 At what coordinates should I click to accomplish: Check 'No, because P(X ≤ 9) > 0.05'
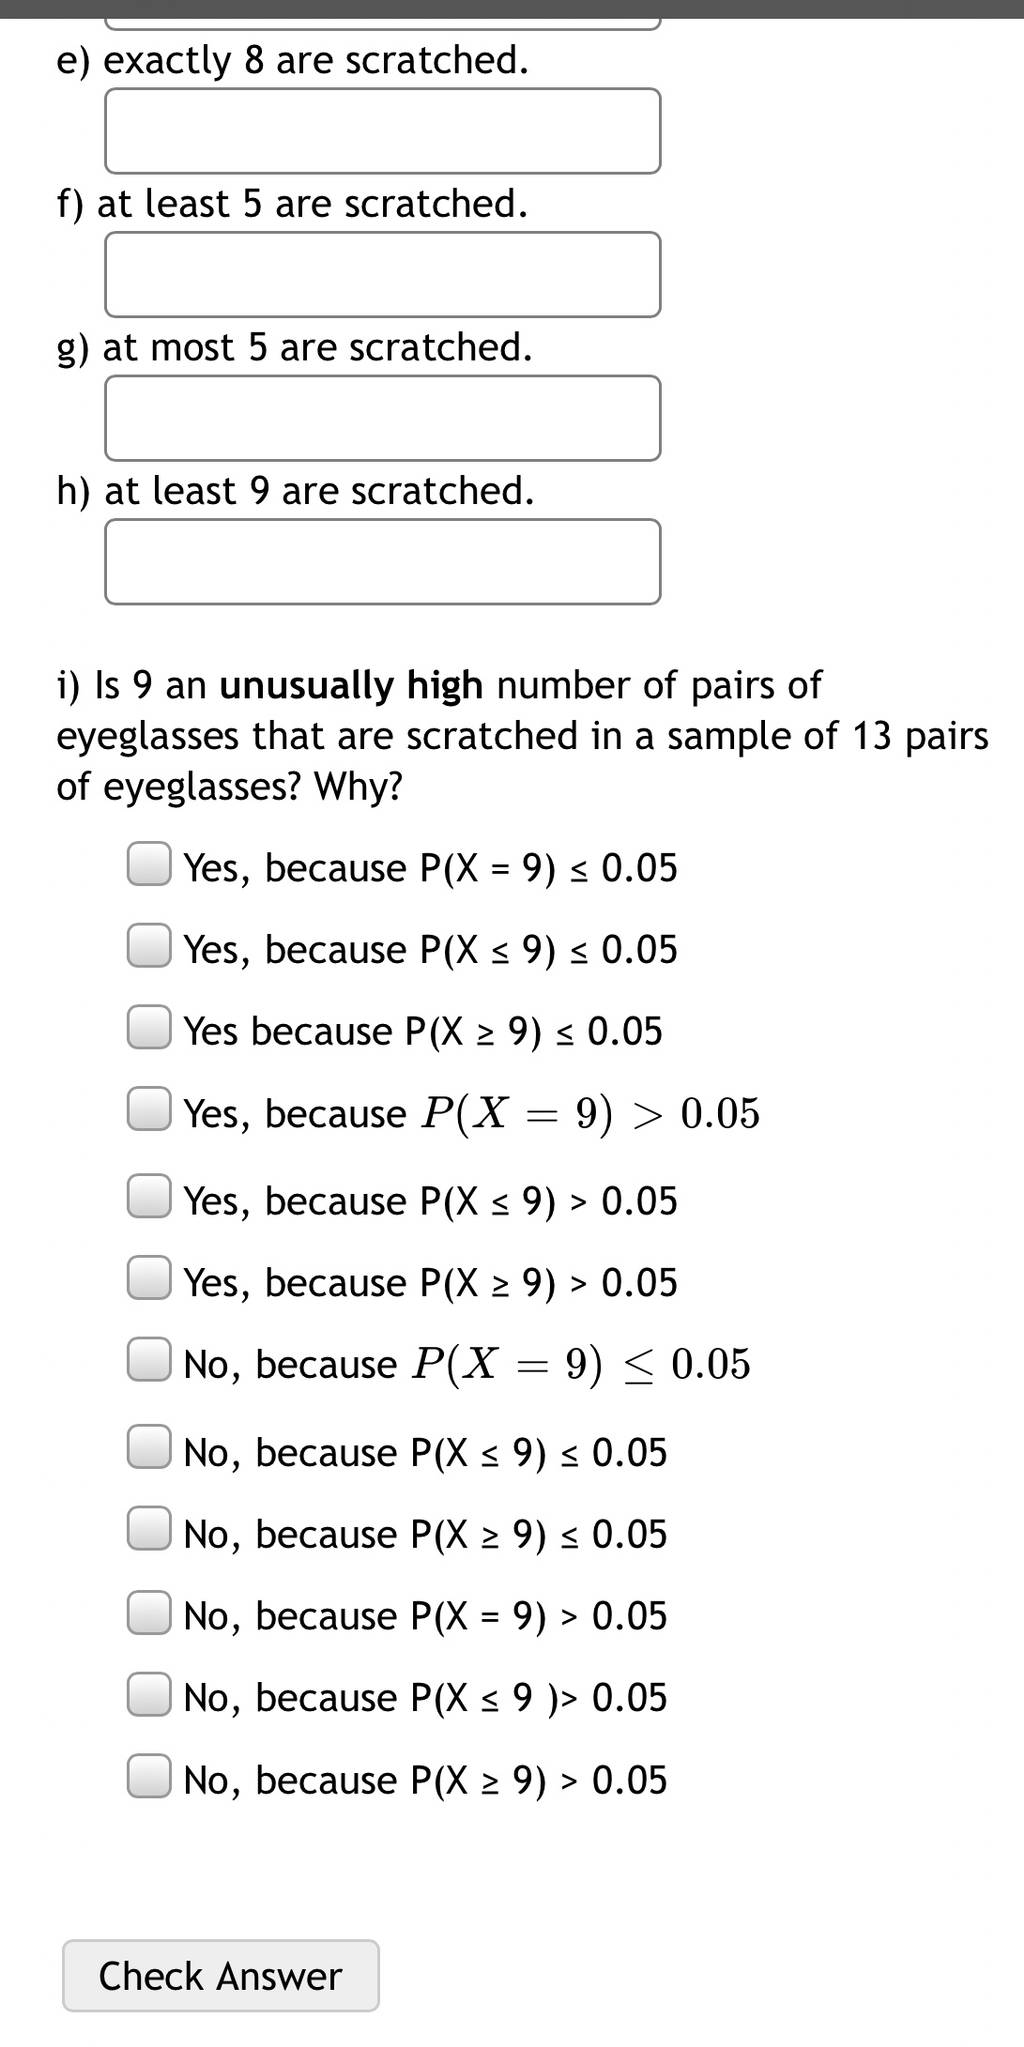point(149,1694)
